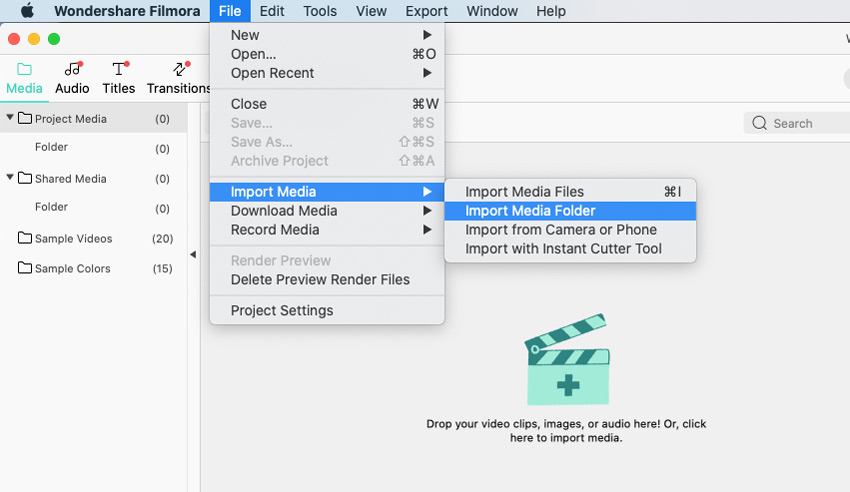Expand the Download Media submenu
The image size is (850, 492).
coord(327,211)
